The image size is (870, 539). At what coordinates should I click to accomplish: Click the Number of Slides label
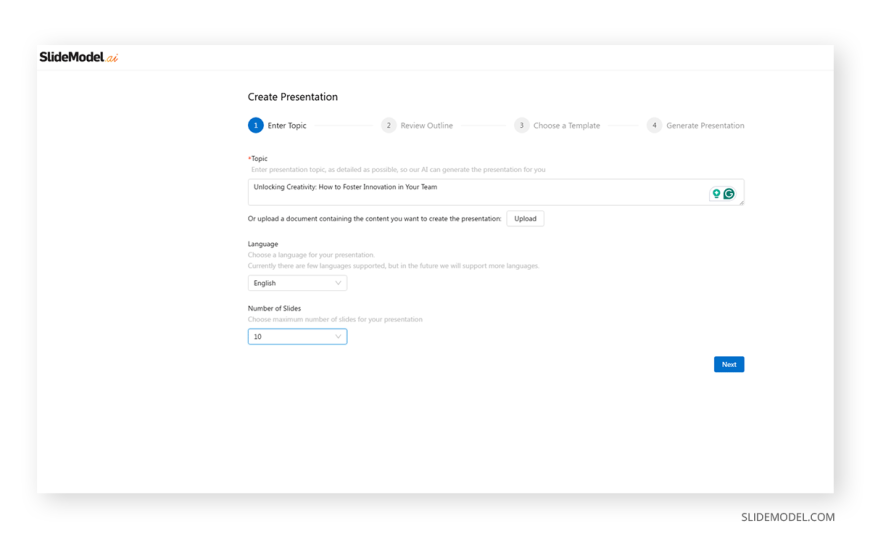[x=274, y=308]
